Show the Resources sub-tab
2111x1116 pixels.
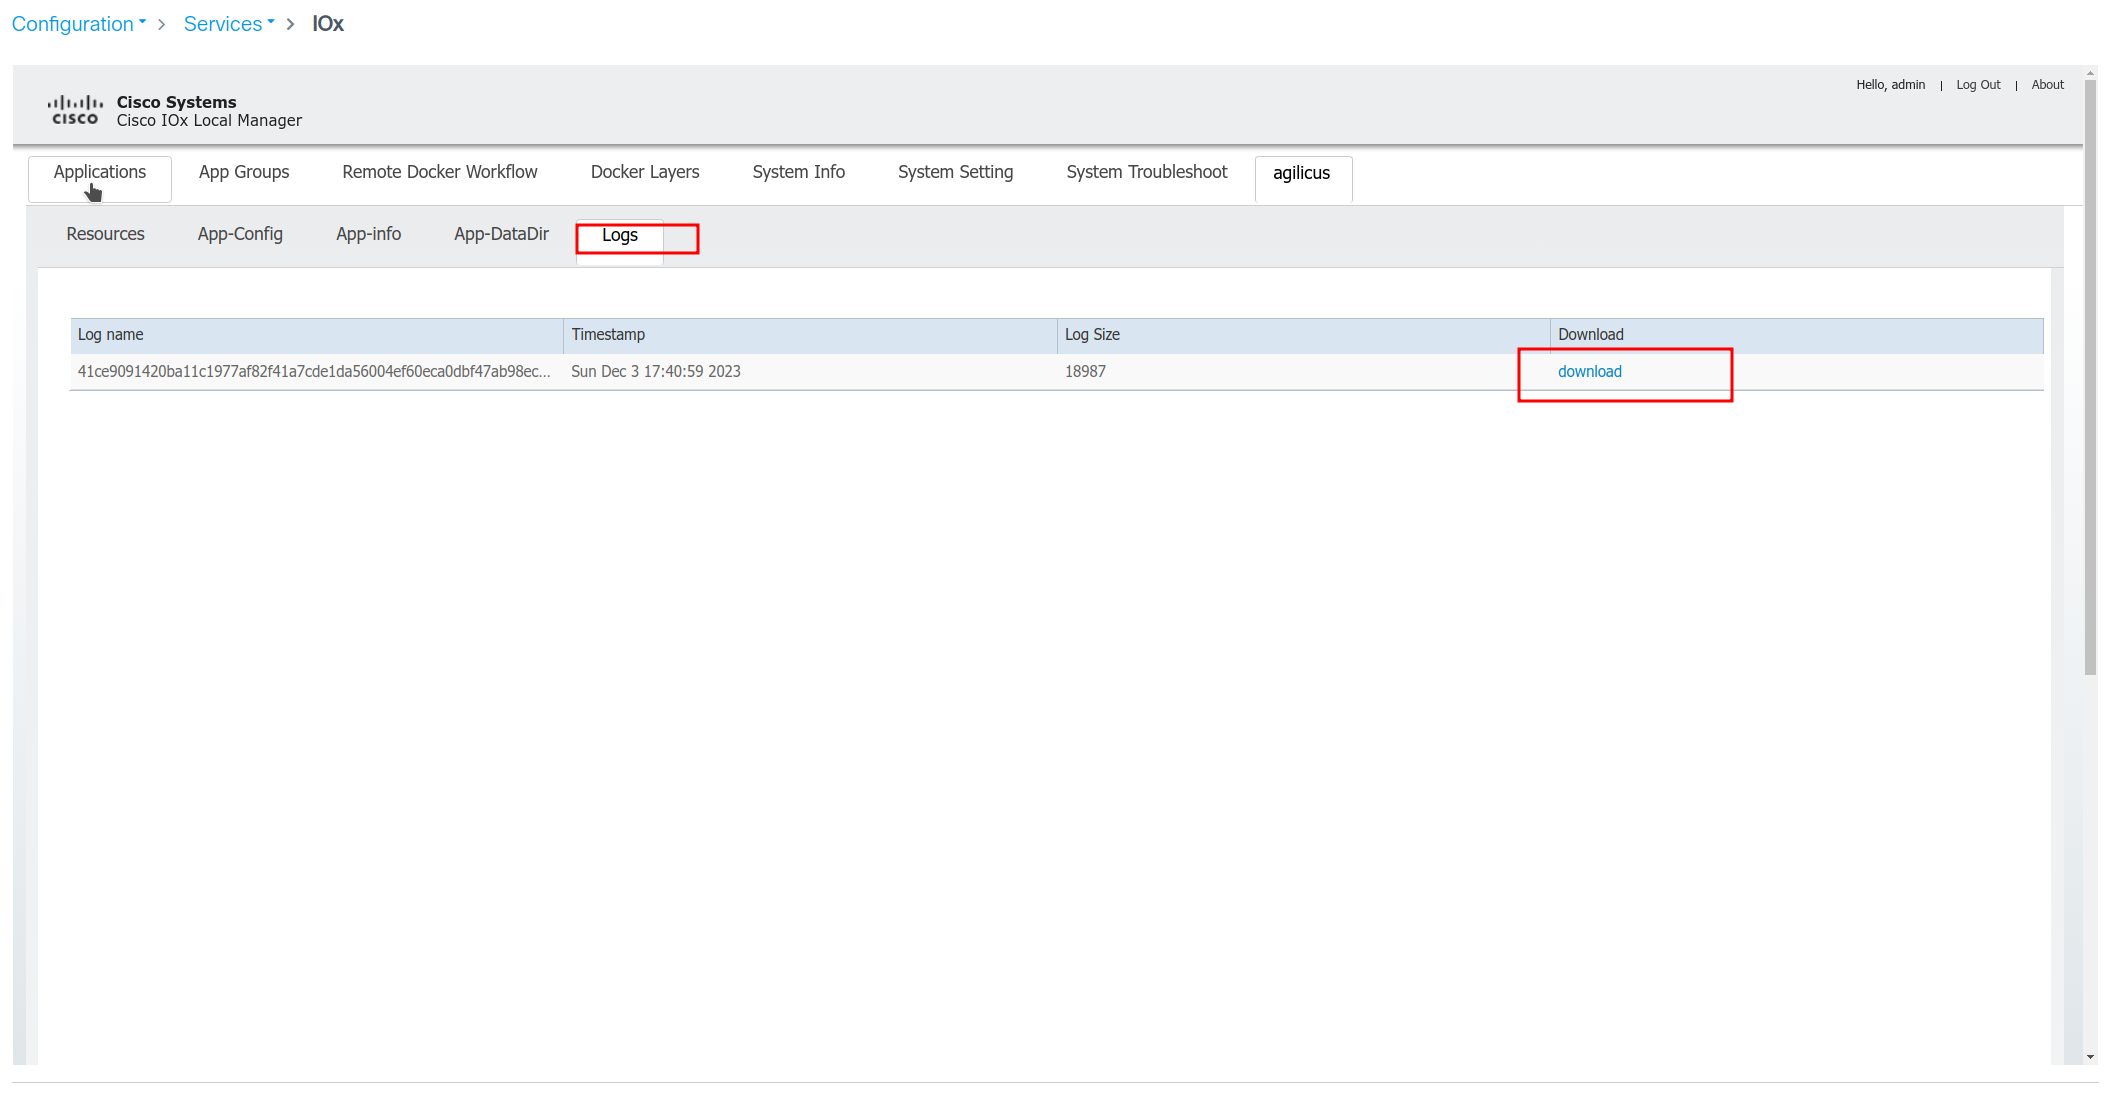click(106, 234)
